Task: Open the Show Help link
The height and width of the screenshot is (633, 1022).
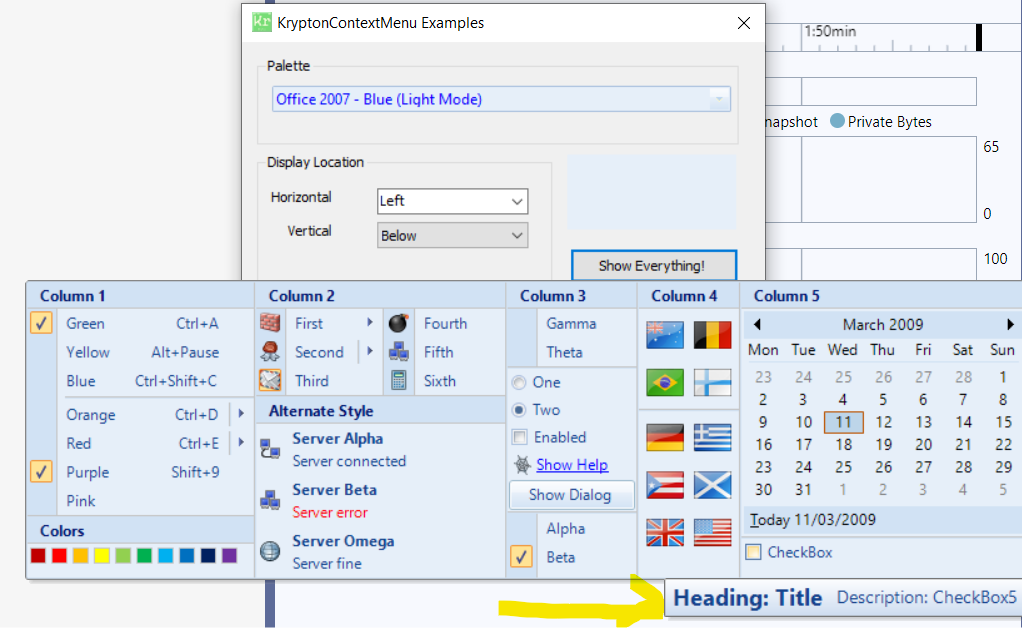Action: pos(572,465)
